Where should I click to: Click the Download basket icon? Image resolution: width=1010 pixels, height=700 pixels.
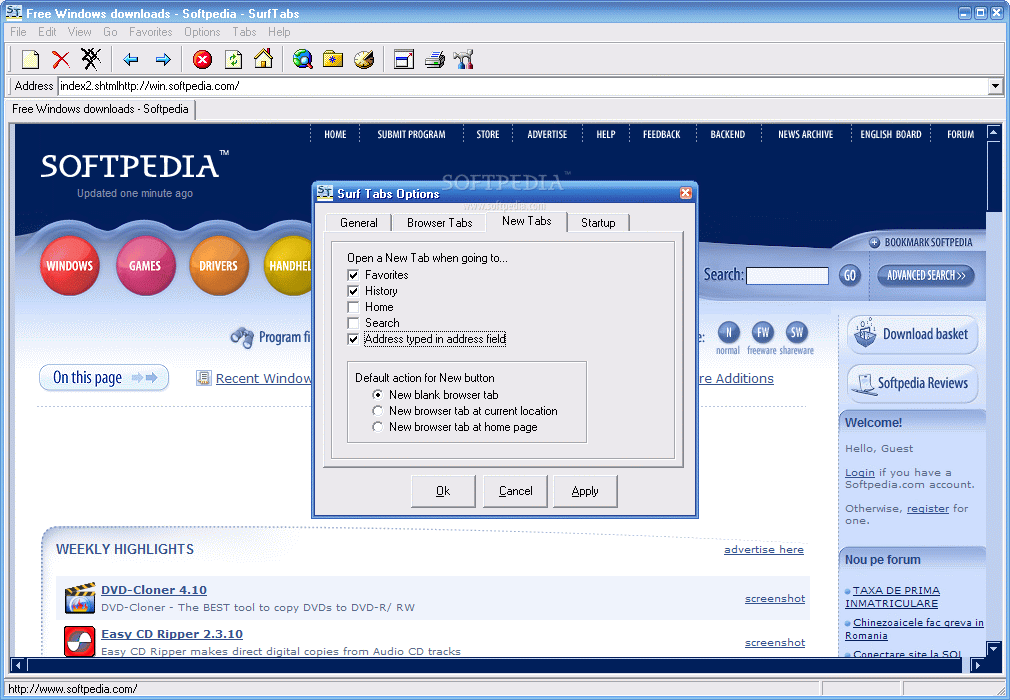click(x=864, y=334)
